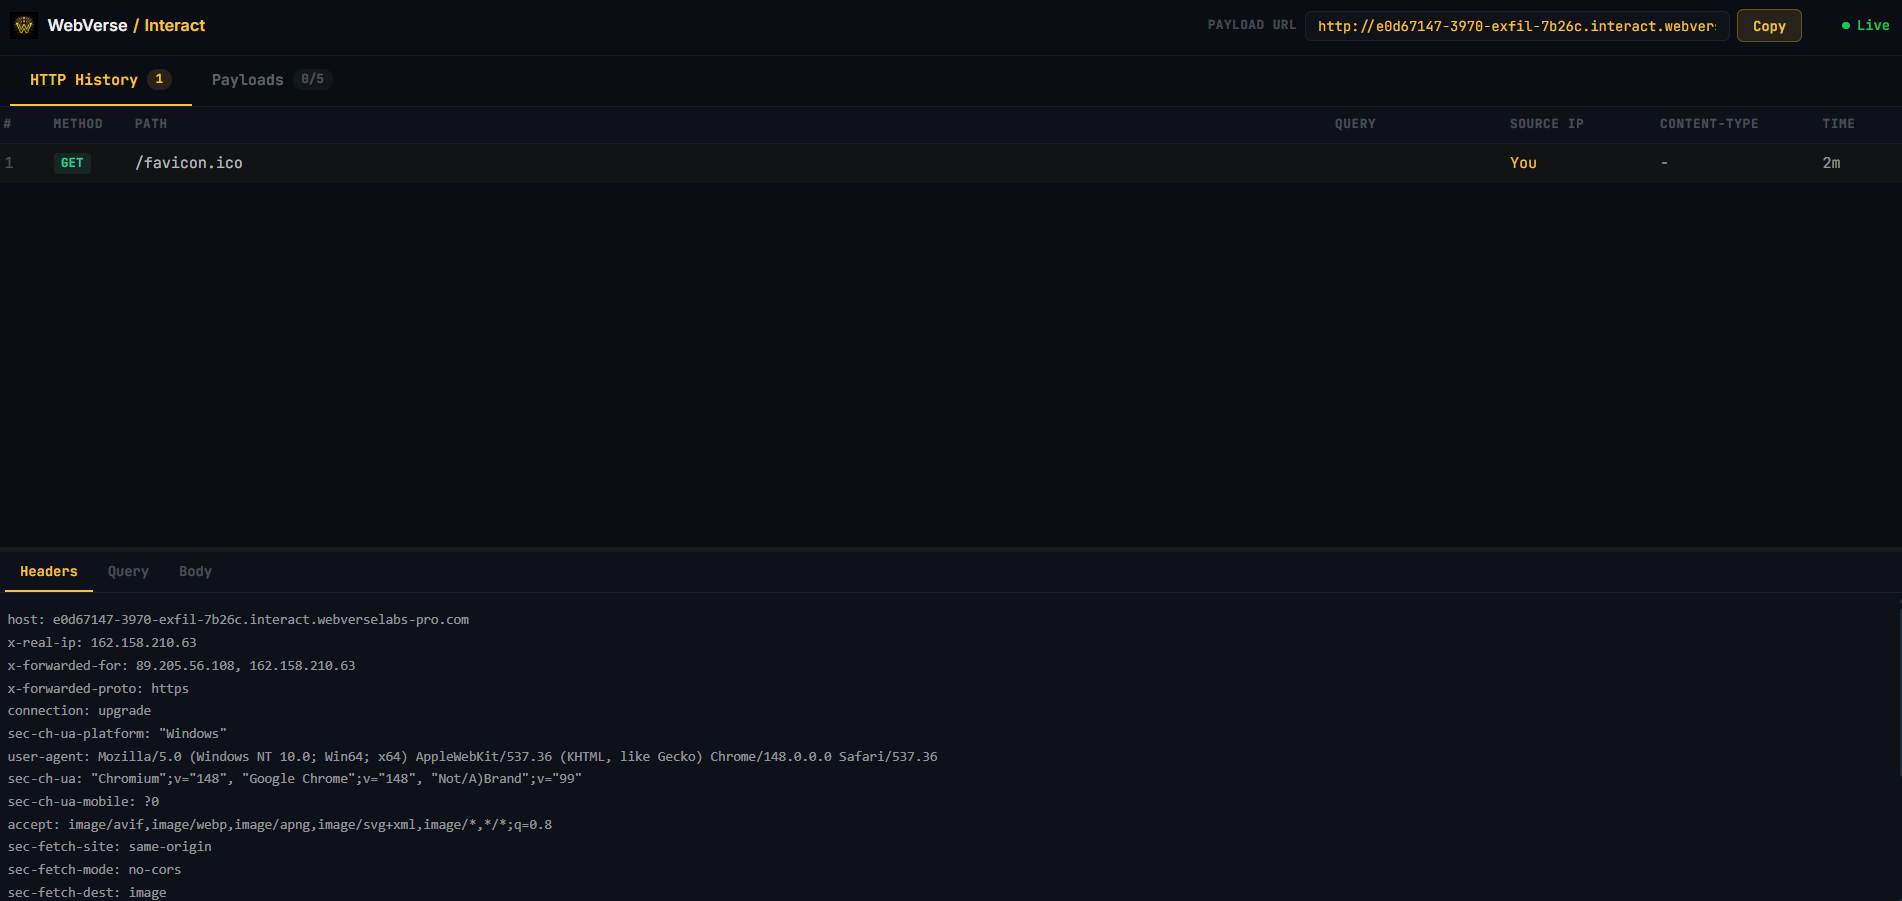Click the x-forwarded-for header line
The height and width of the screenshot is (901, 1902).
[181, 666]
